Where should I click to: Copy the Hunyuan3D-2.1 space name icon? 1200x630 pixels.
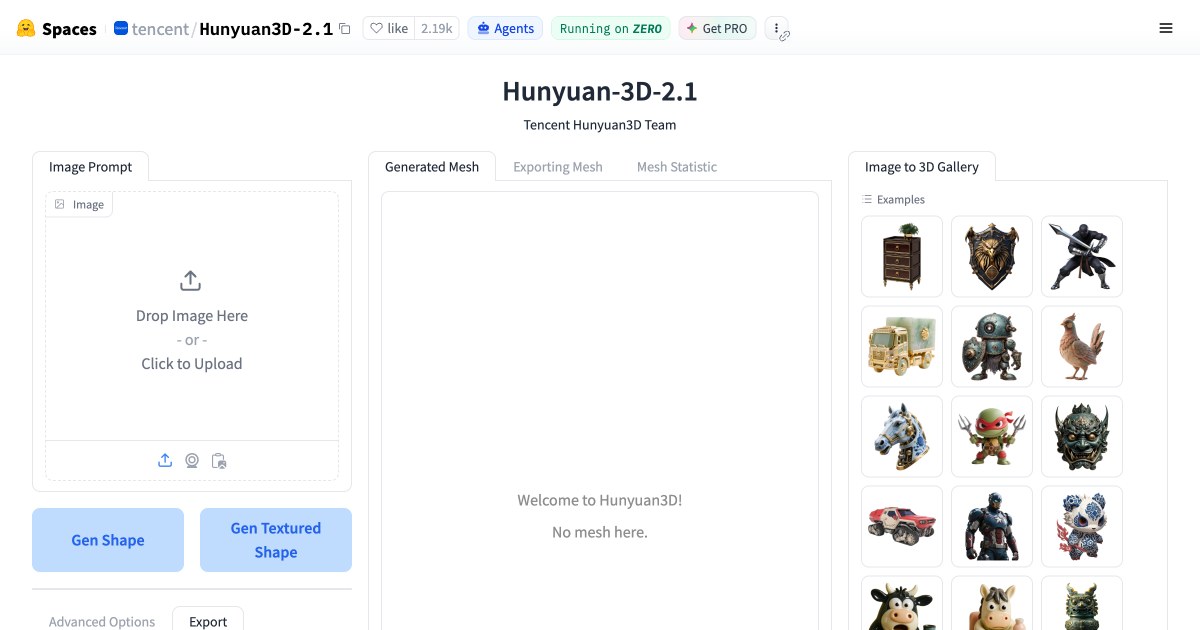click(x=345, y=29)
